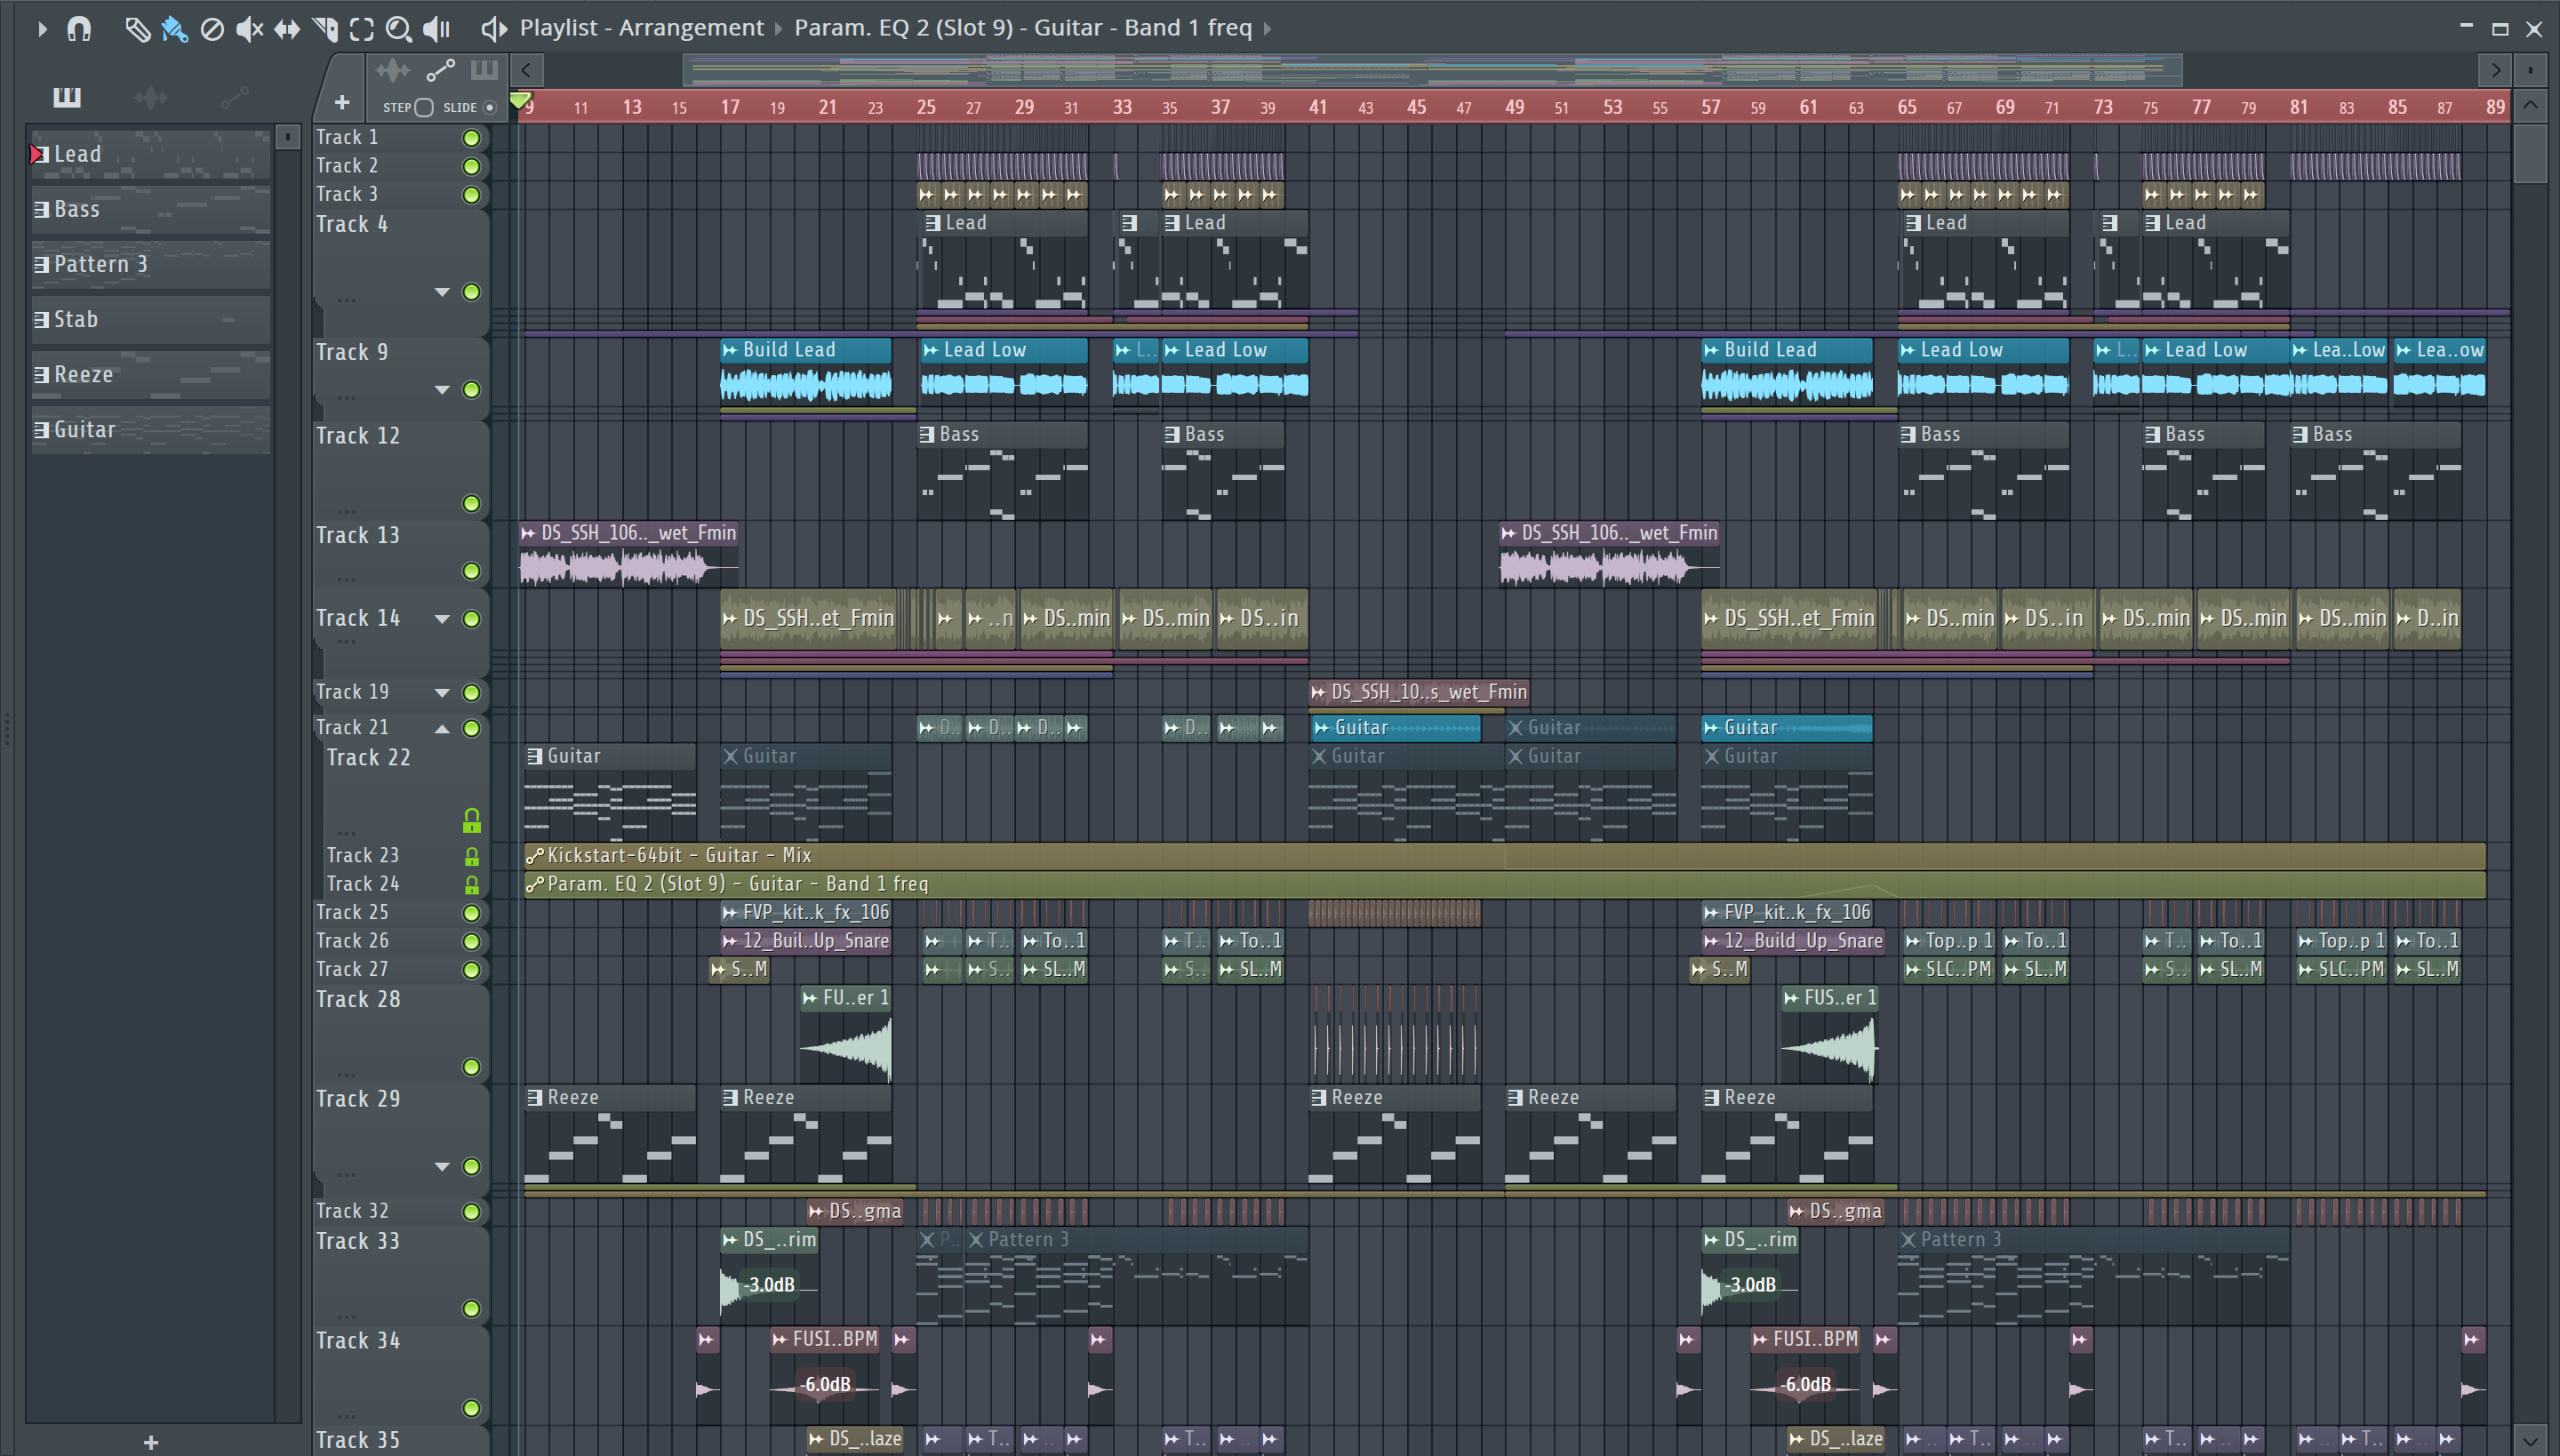Image resolution: width=2560 pixels, height=1456 pixels.
Task: Select the Mute tool
Action: [249, 29]
